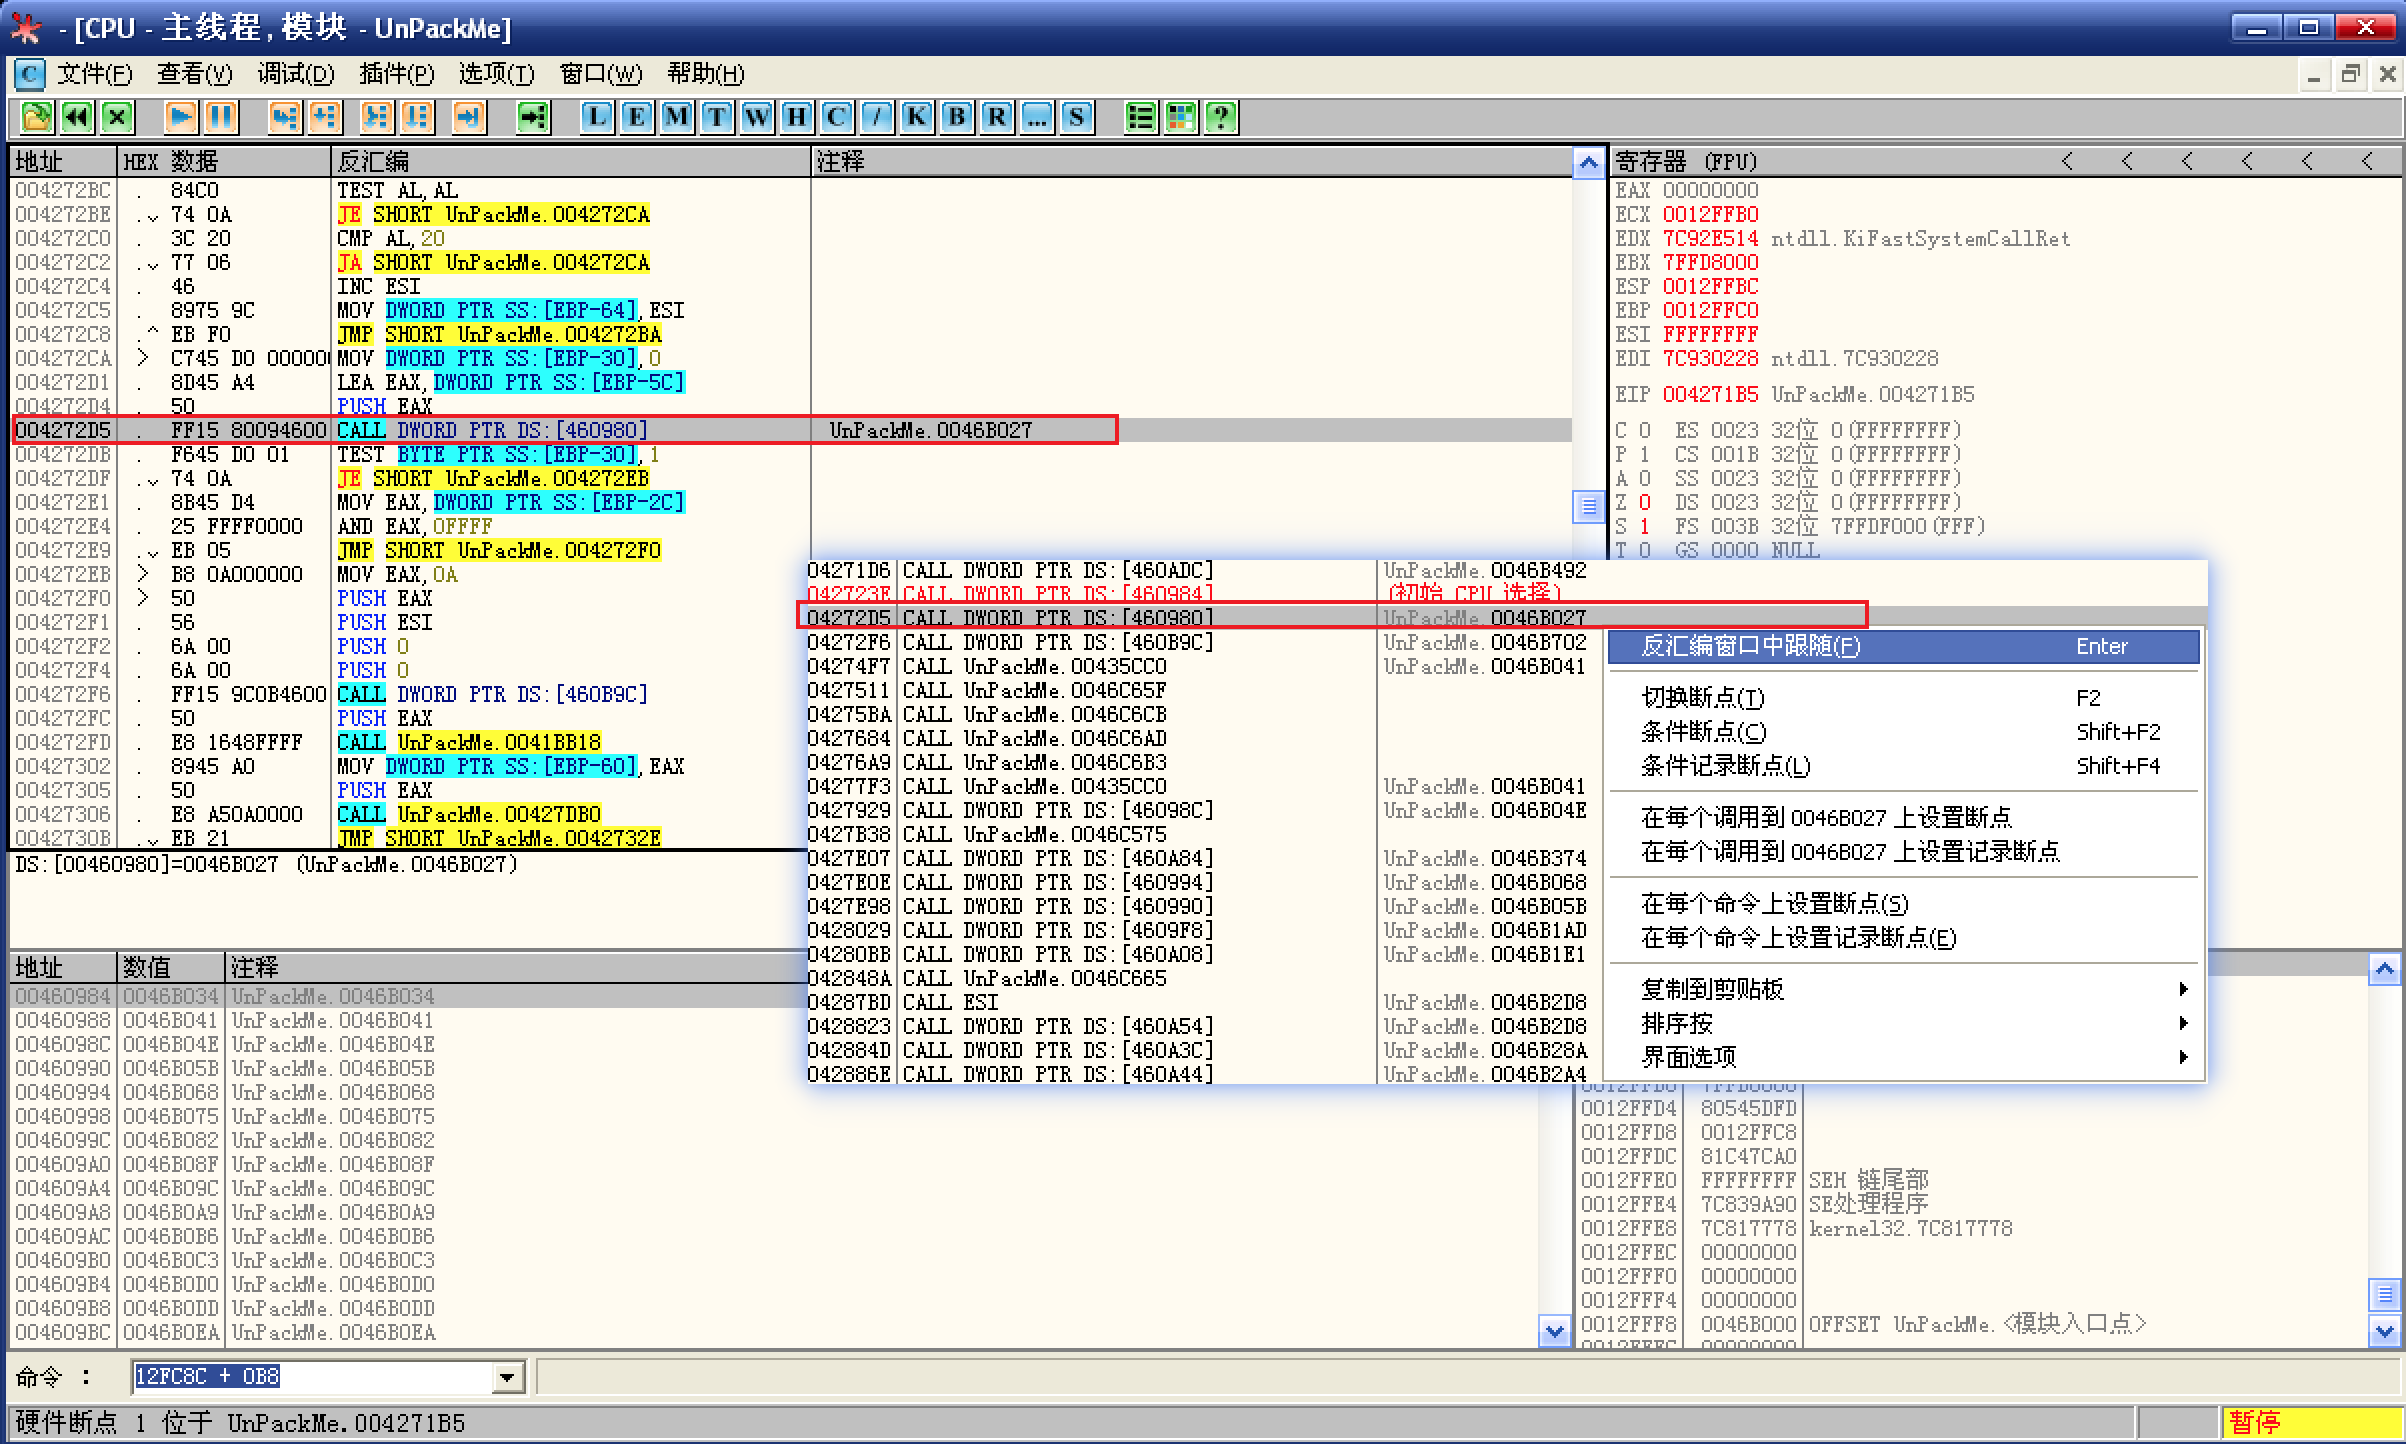Open the Call stack K button

coord(917,118)
